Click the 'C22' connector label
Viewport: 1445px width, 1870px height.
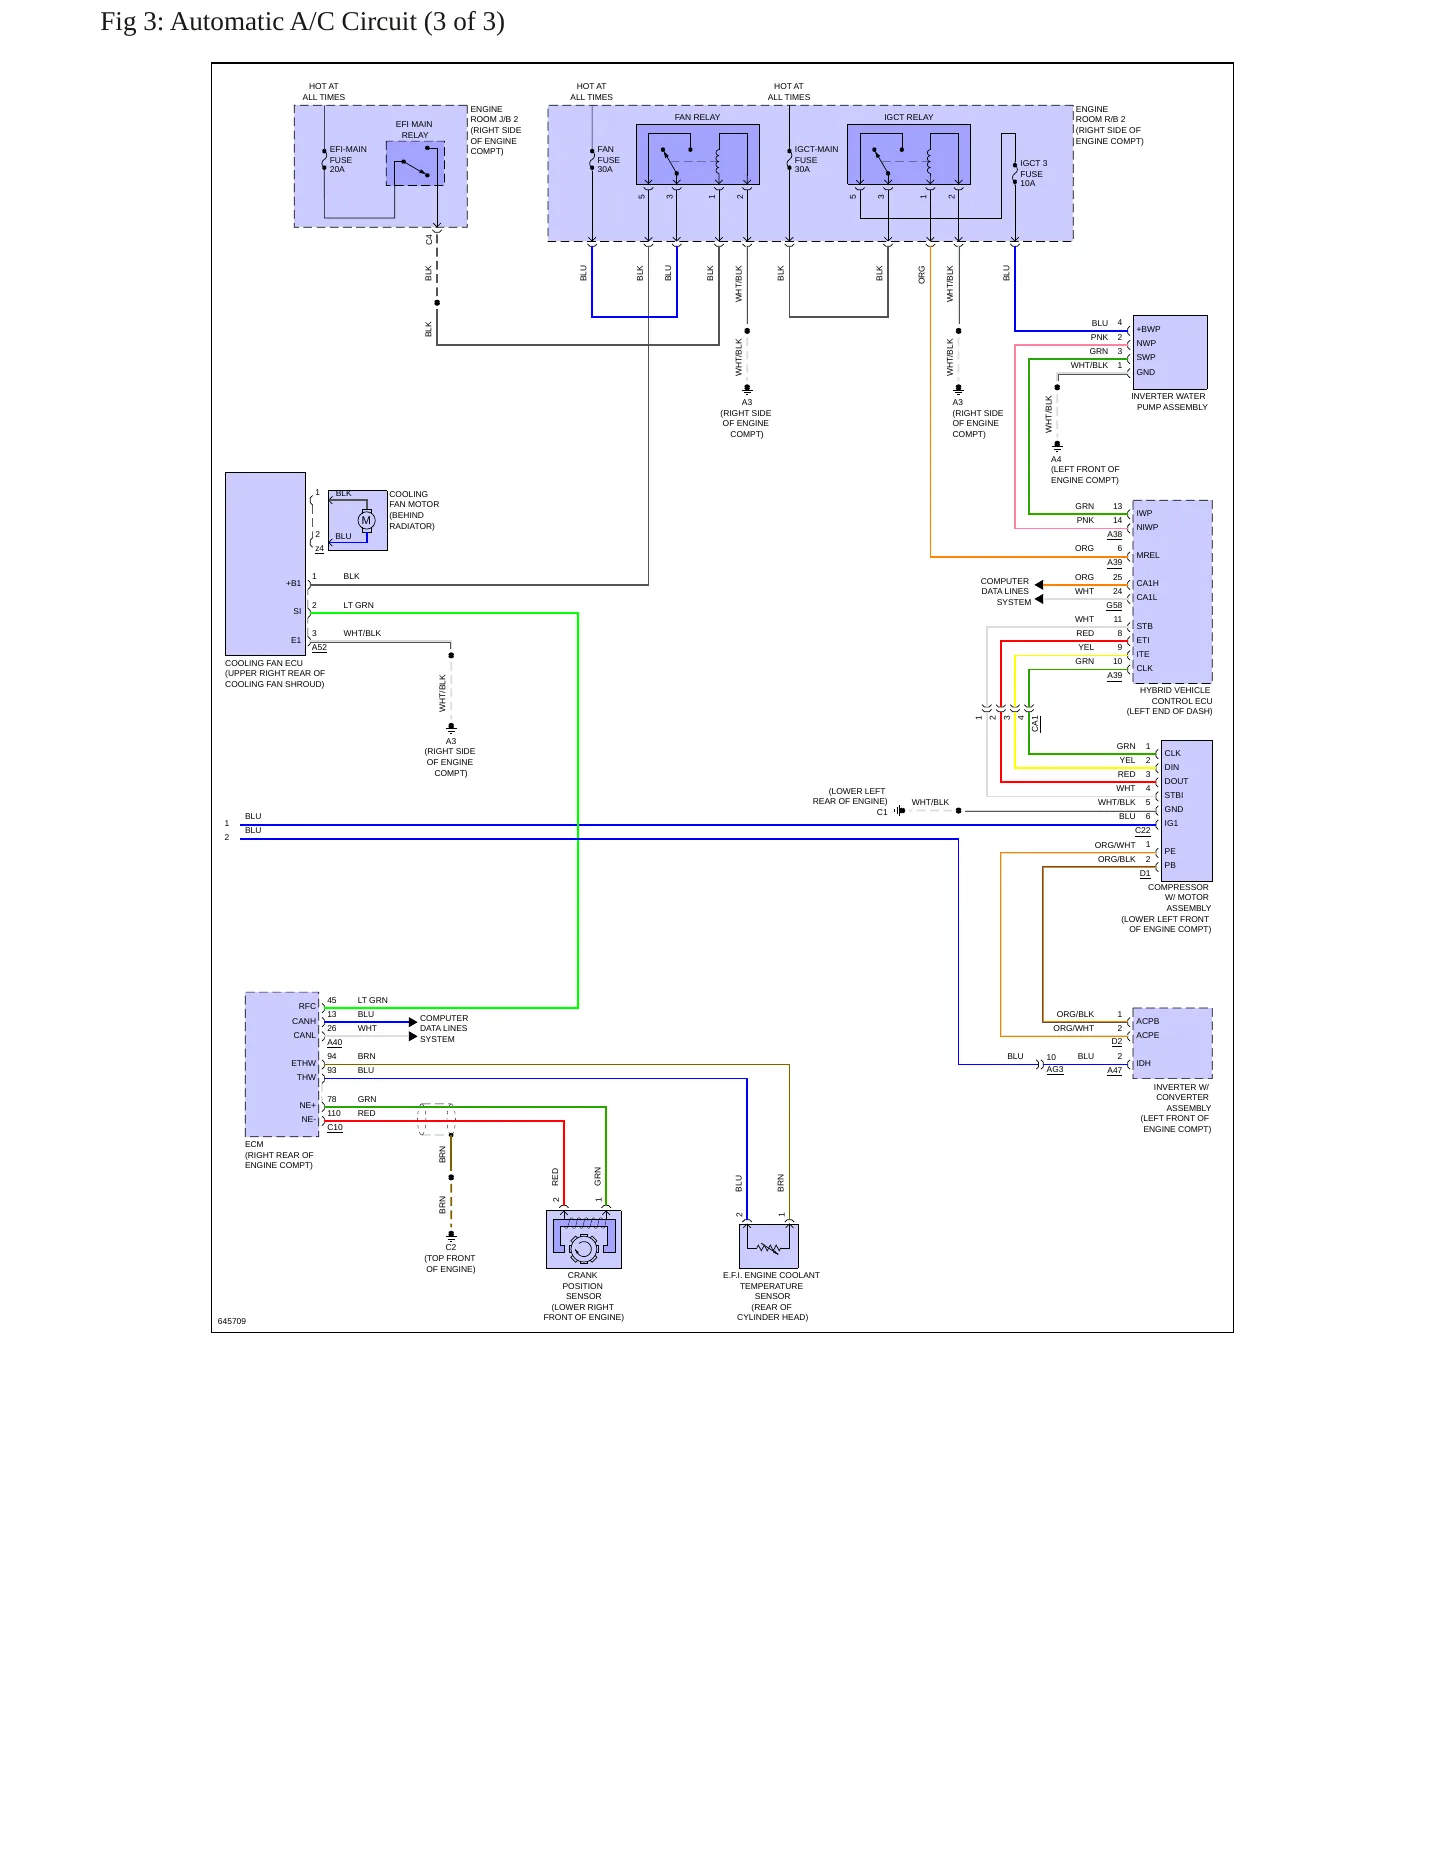[x=1142, y=830]
